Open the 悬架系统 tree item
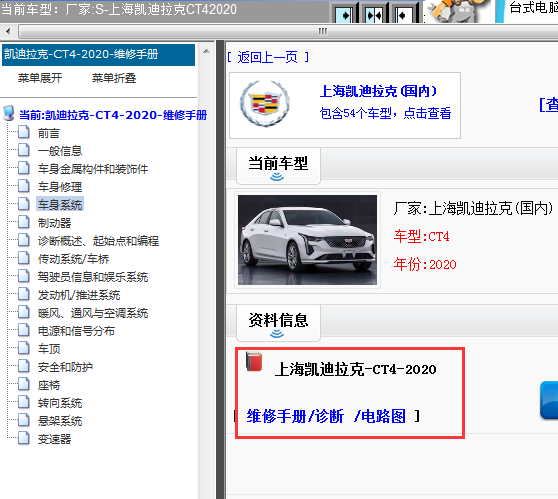558x499 pixels. 60,421
